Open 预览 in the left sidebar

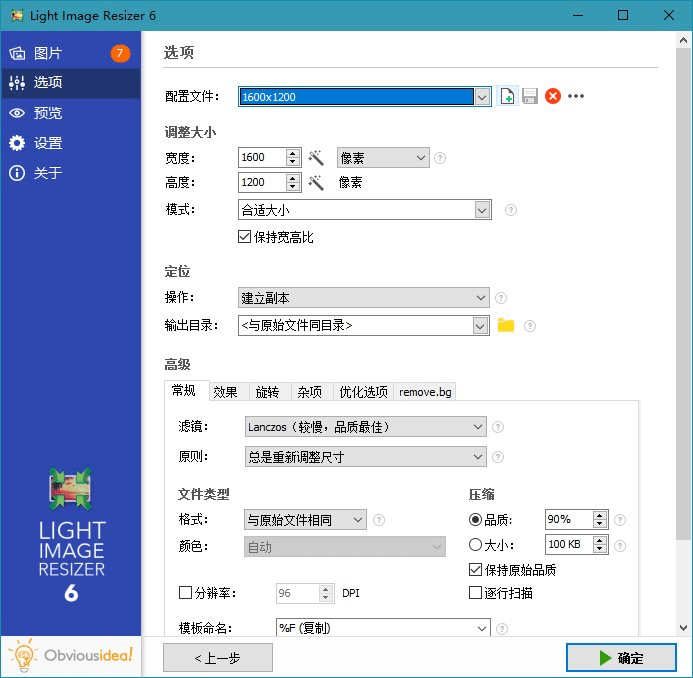tap(48, 113)
